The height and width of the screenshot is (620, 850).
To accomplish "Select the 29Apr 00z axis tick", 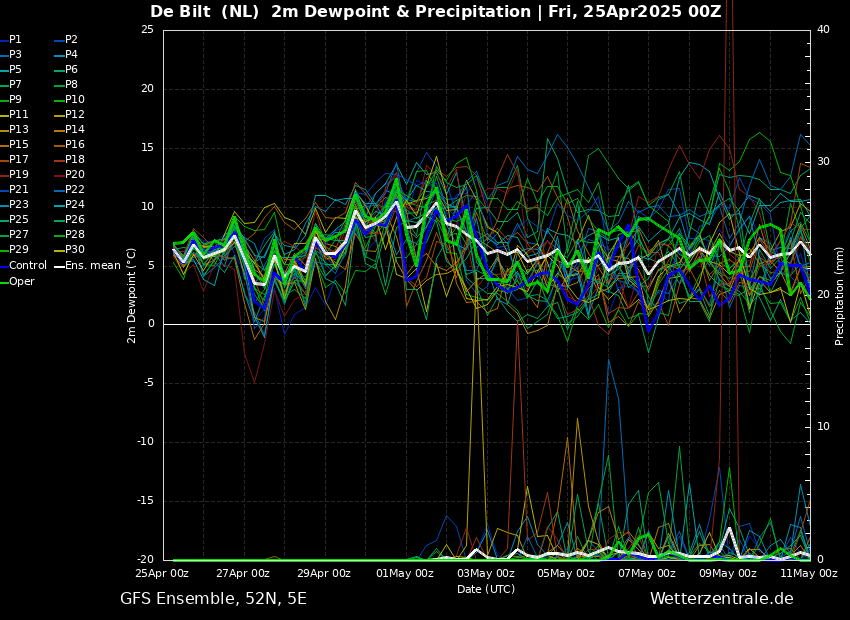I will (x=324, y=573).
